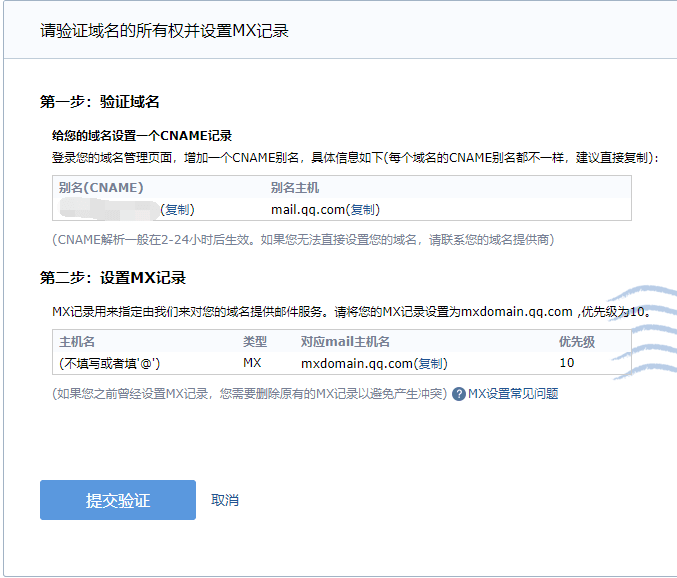
Task: Click the 别名(CNAME) column header
Action: (x=101, y=188)
